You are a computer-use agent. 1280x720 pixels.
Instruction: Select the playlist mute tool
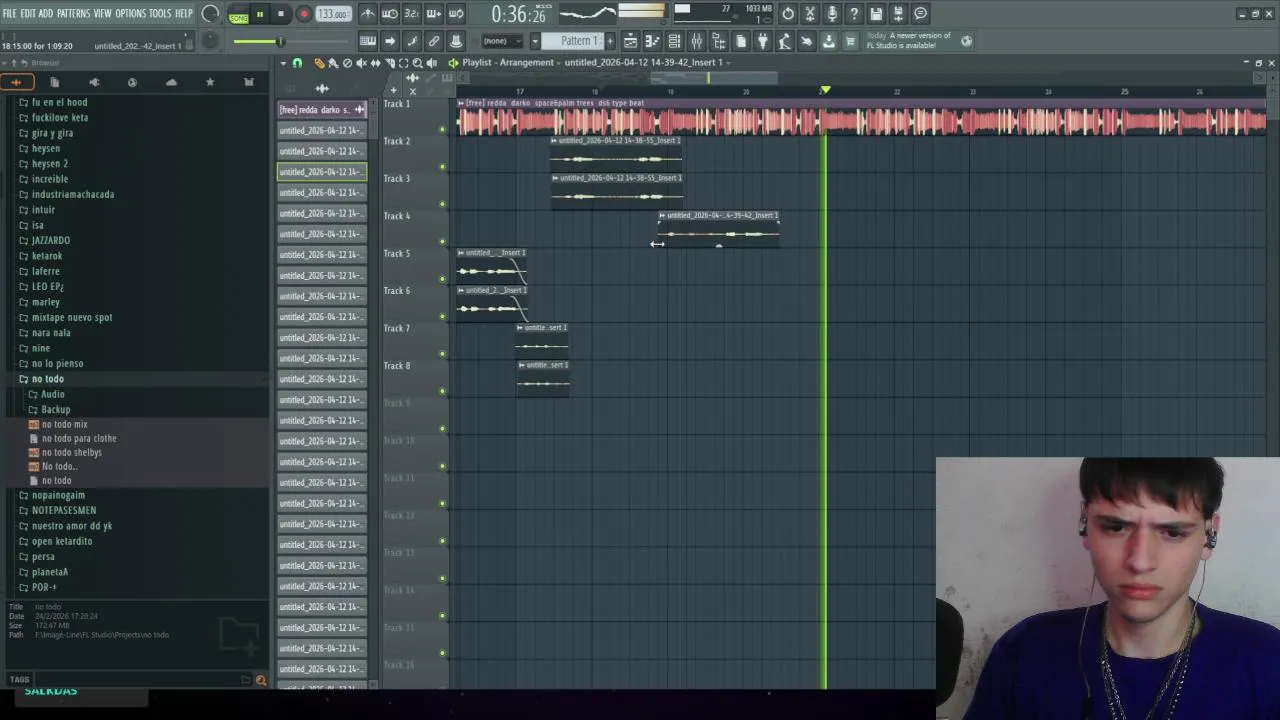click(361, 63)
